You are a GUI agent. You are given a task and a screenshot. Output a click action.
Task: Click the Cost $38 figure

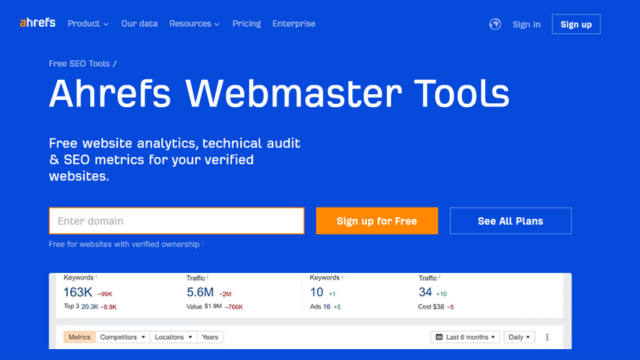tap(431, 307)
